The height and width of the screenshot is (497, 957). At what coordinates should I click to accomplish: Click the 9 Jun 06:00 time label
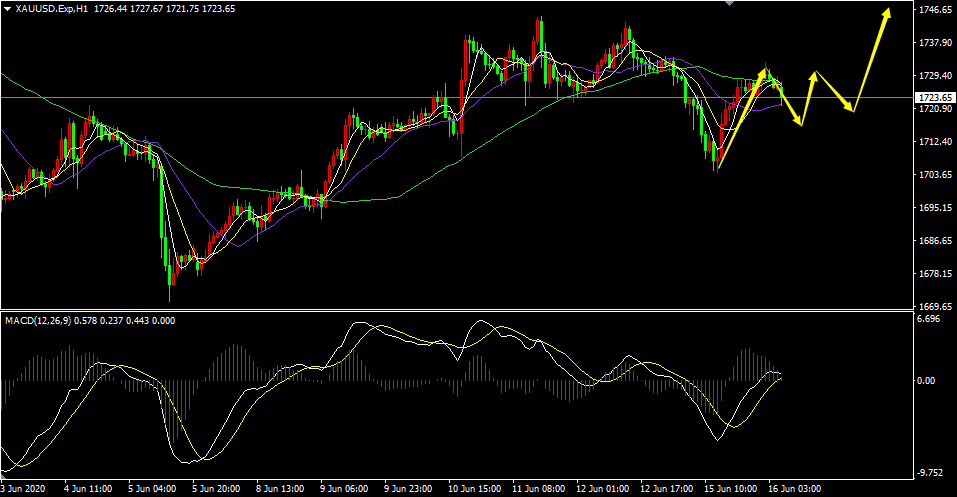pos(344,489)
